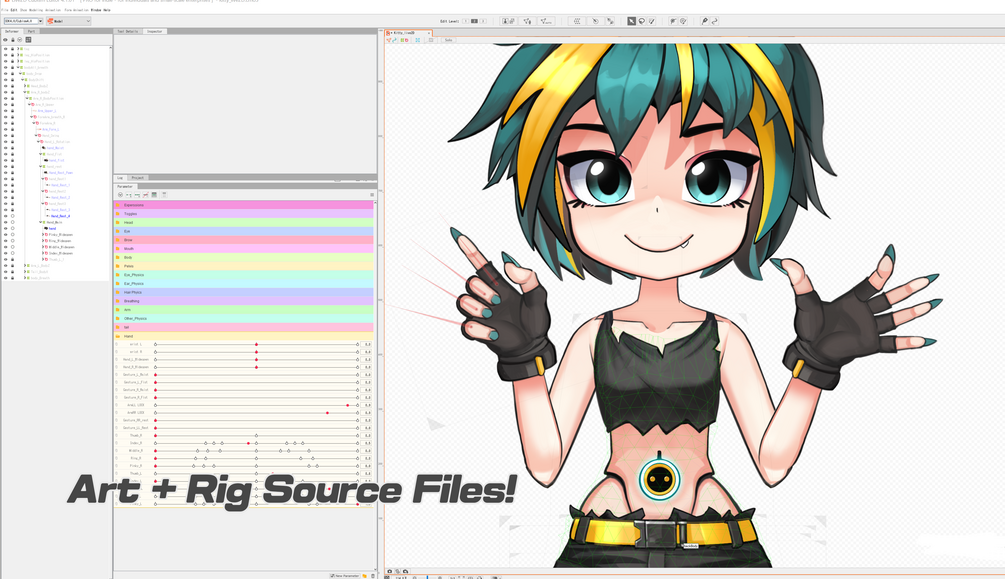This screenshot has height=579, width=1005.
Task: Open the Help menu
Action: coord(106,10)
